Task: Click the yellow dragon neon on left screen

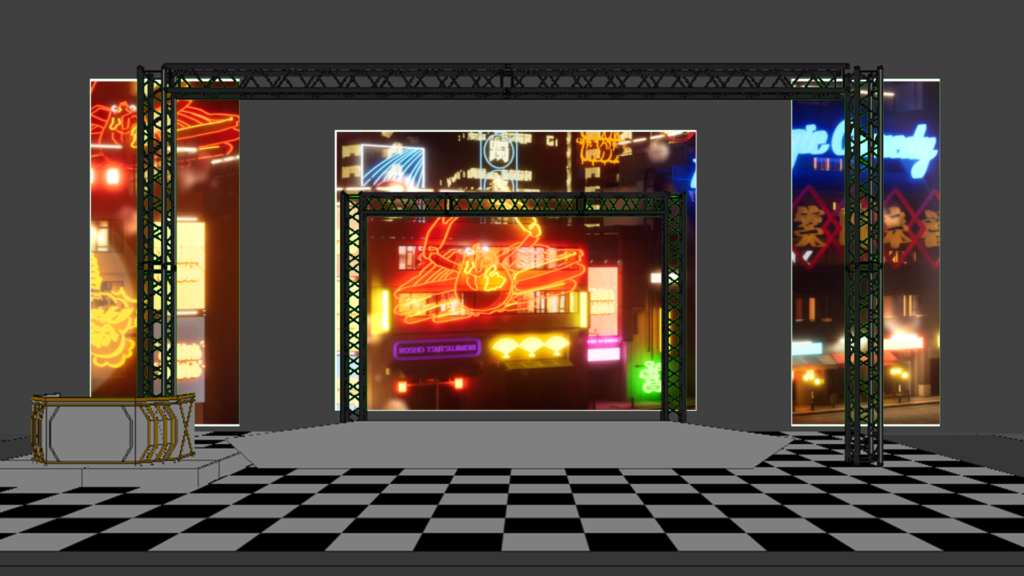Action: [x=110, y=320]
